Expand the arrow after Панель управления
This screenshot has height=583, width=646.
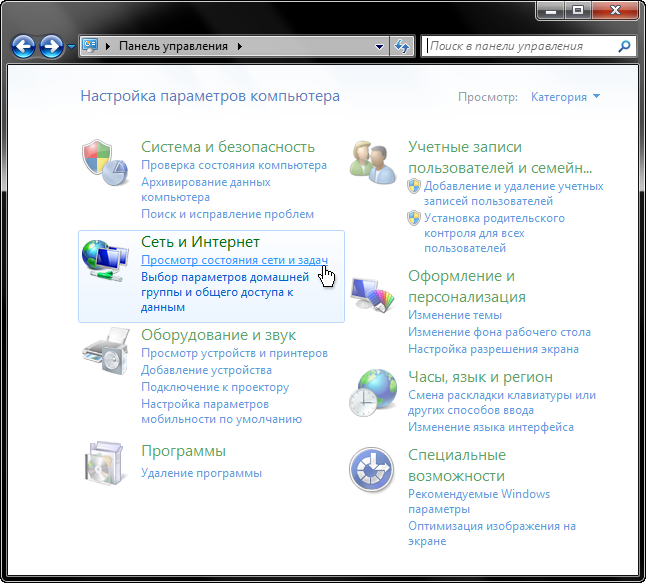(x=240, y=46)
